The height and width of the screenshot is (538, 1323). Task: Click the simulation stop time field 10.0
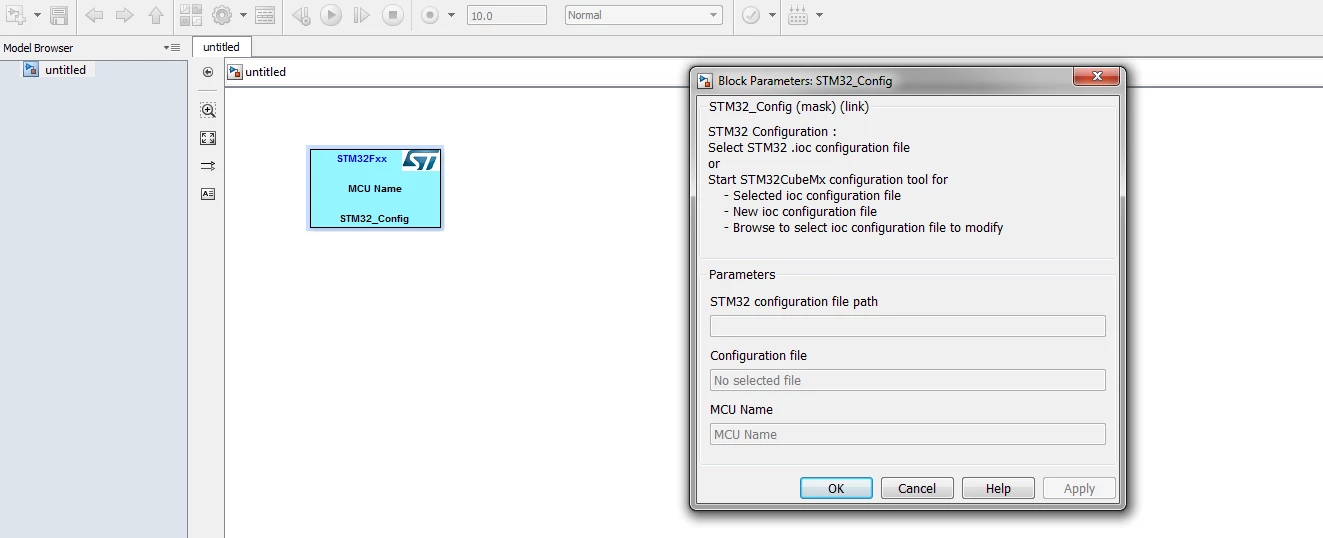tap(507, 15)
